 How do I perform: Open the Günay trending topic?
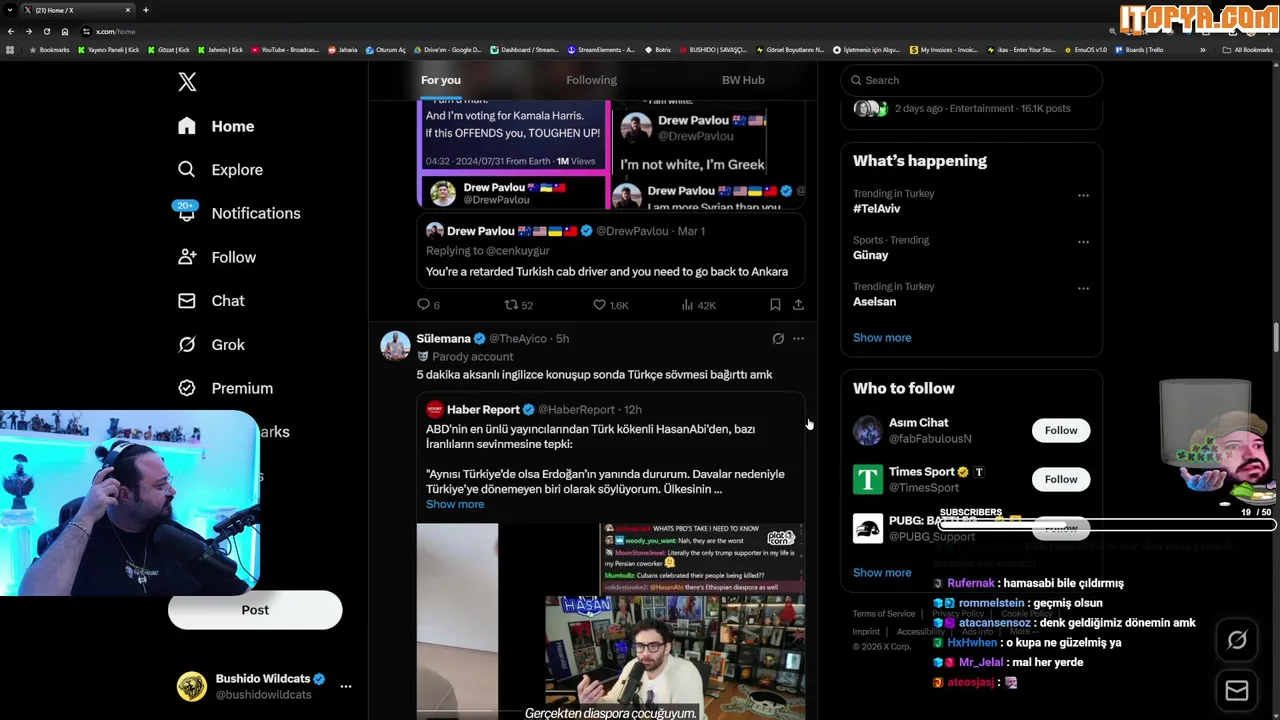[871, 255]
